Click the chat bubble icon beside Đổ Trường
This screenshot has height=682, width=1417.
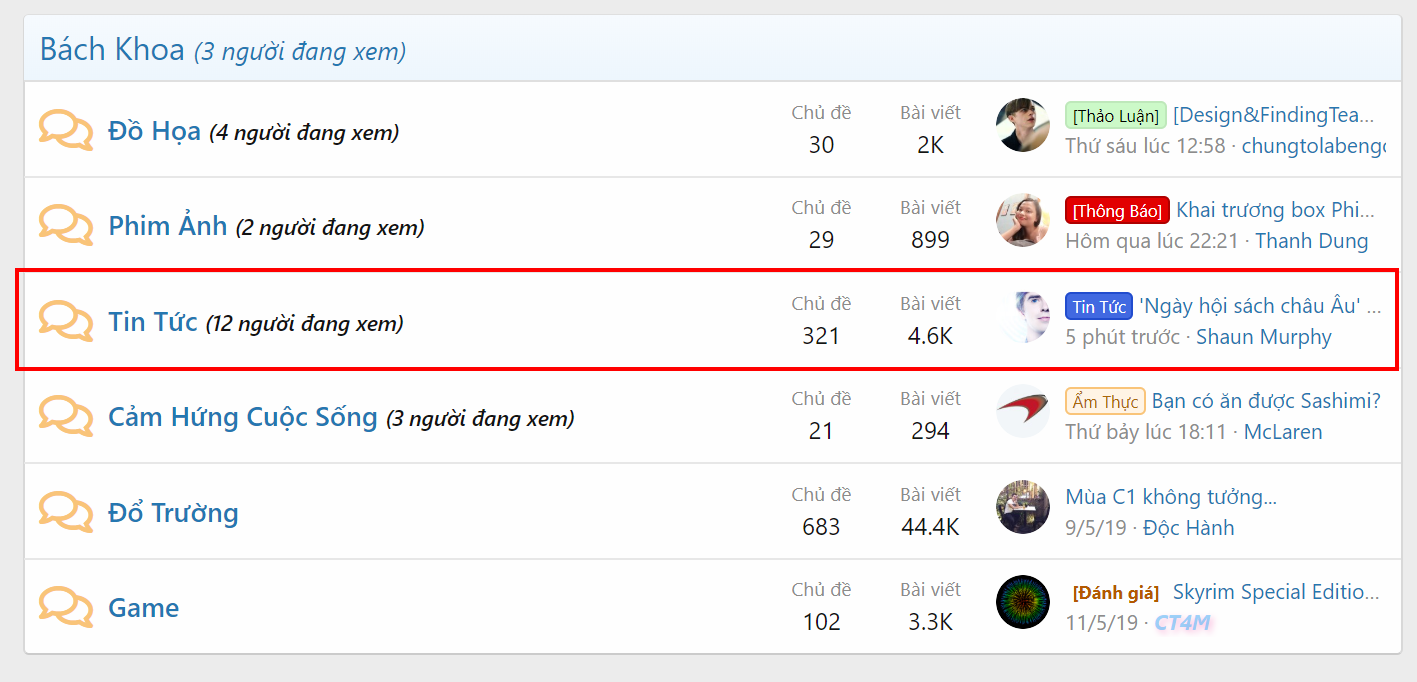pos(66,512)
